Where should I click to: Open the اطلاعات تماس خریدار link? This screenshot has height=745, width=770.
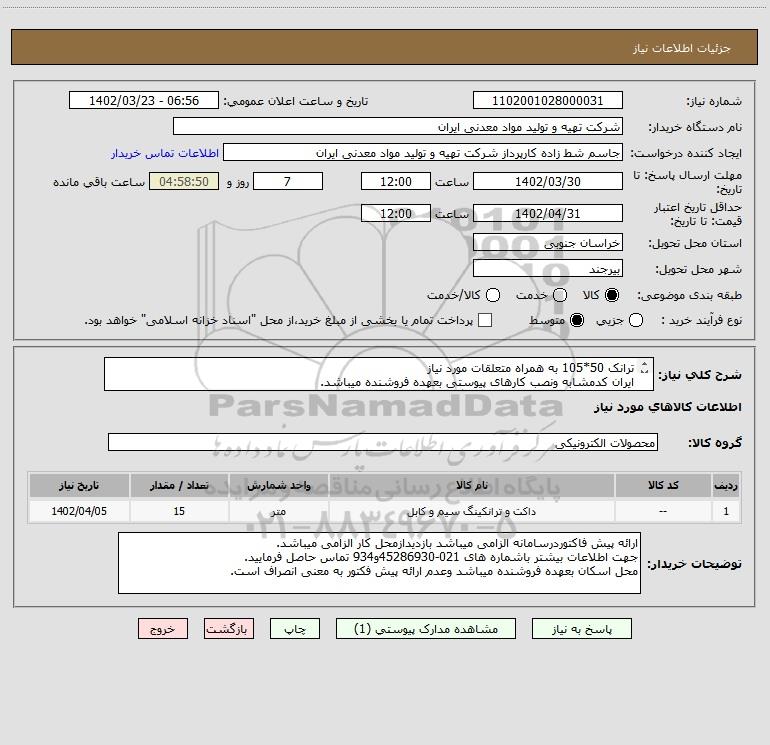tap(165, 153)
